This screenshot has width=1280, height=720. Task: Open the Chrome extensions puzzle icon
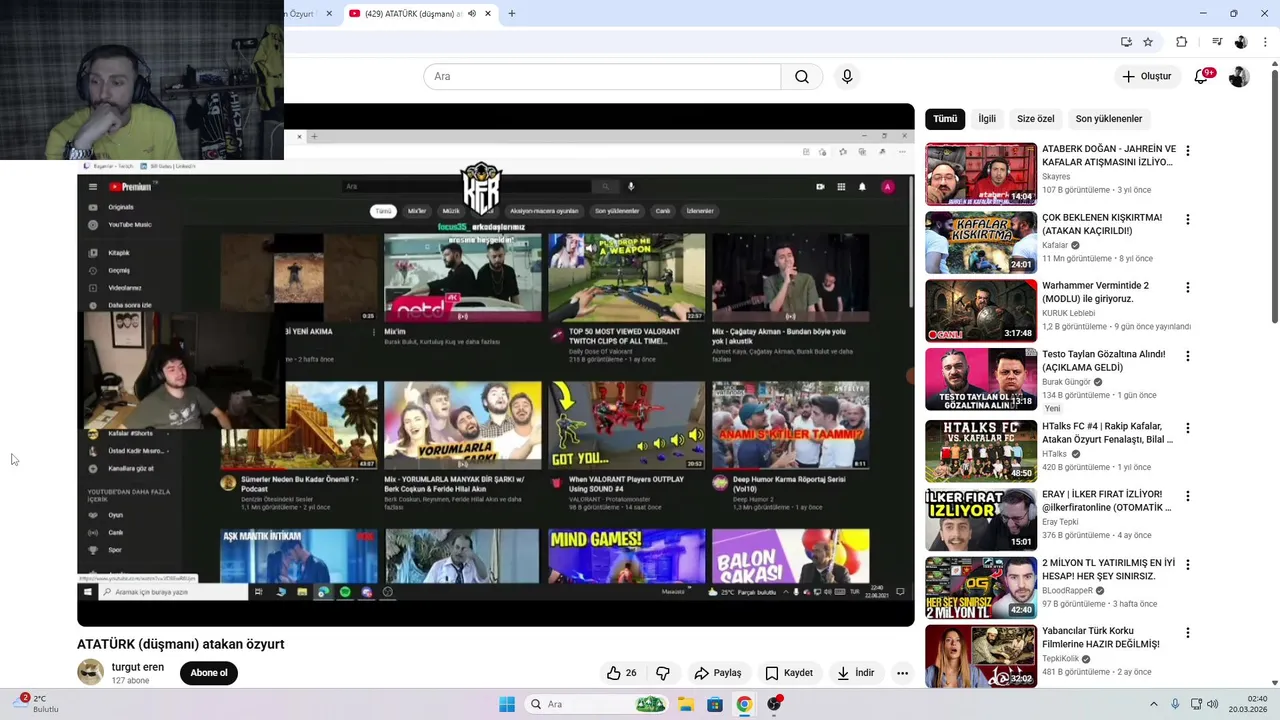point(1181,42)
